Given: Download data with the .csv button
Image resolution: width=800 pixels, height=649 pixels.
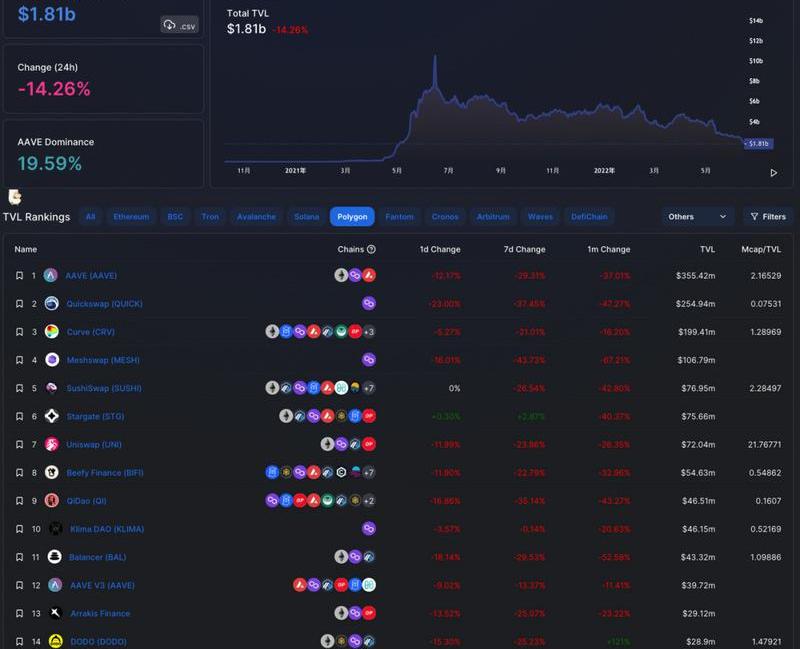Looking at the screenshot, I should [x=180, y=25].
